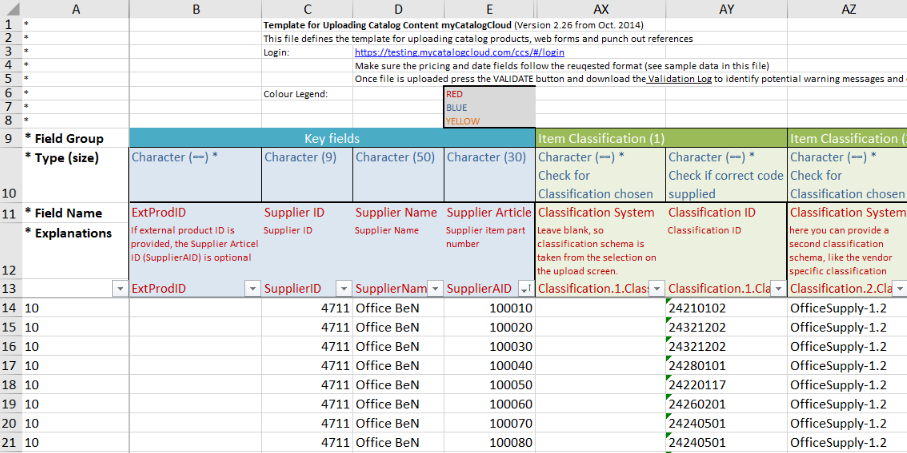Open the SupplierID filter dropdown arrow
The width and height of the screenshot is (907, 453).
[343, 288]
